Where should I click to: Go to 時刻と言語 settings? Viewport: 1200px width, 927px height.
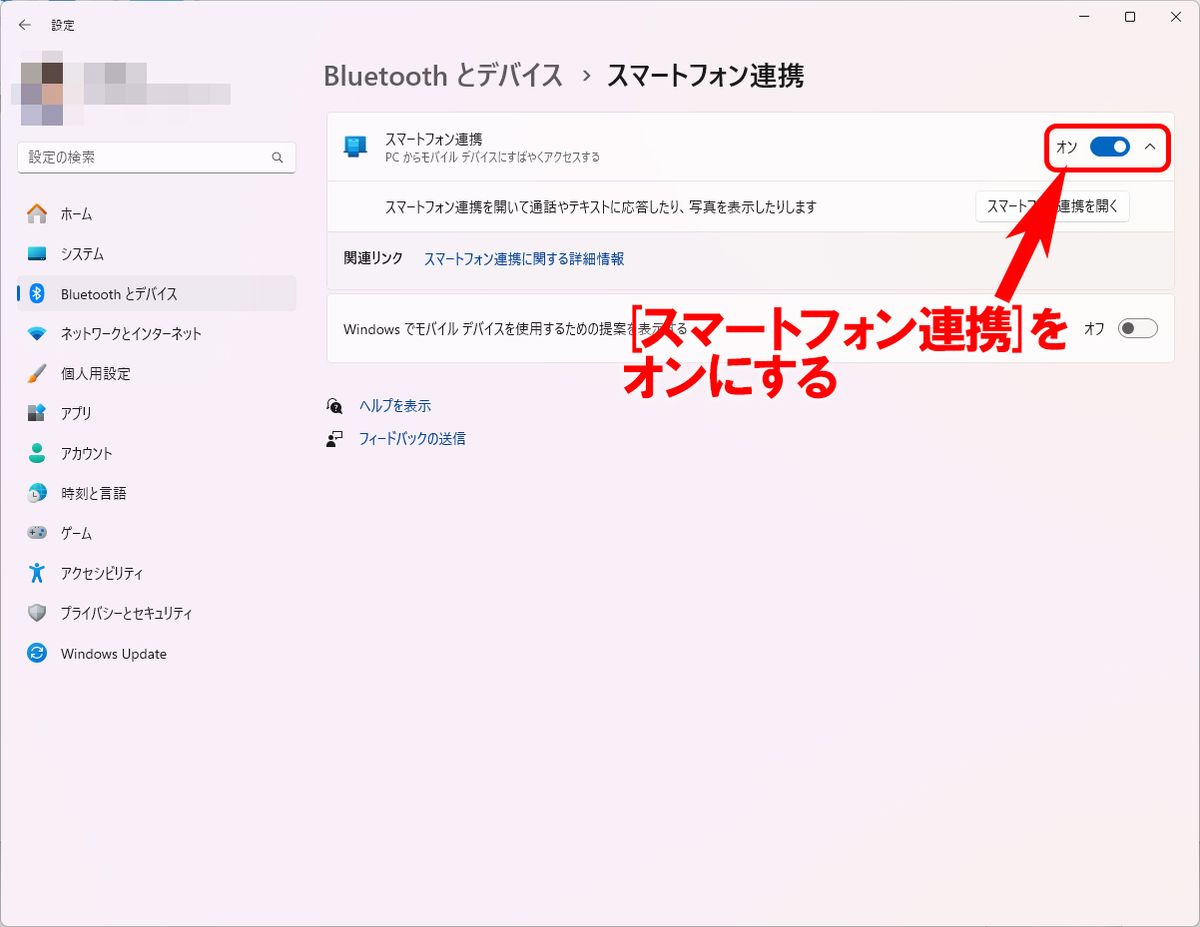coord(157,493)
